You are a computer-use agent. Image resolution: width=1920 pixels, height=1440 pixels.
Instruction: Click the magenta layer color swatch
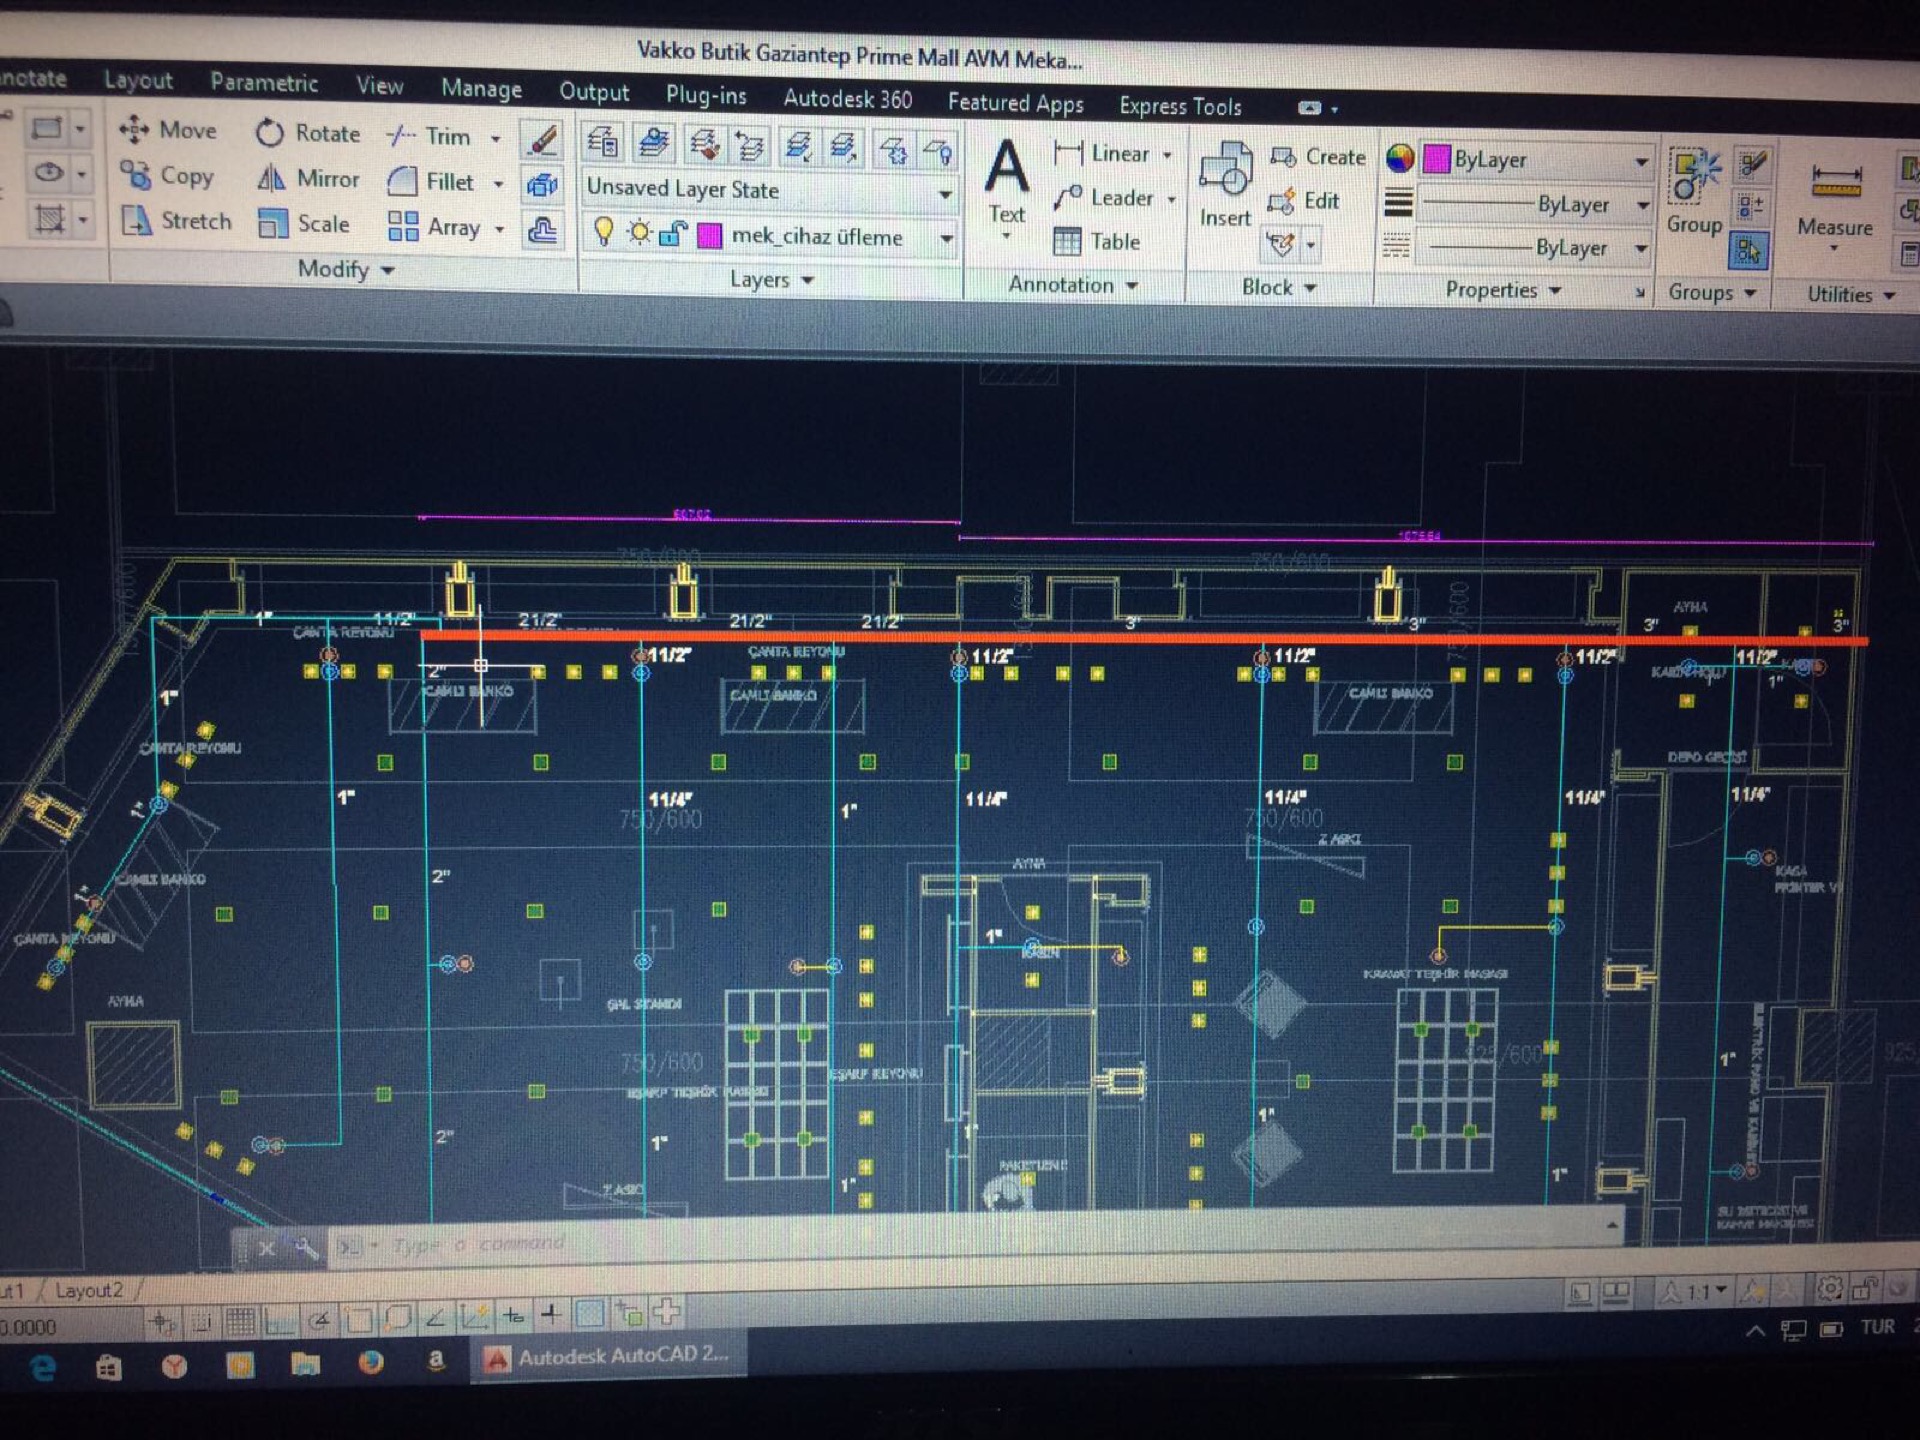click(709, 236)
